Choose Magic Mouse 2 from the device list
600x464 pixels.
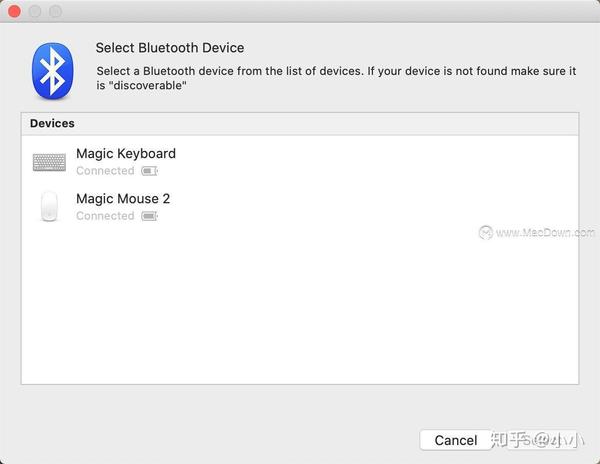(300, 207)
